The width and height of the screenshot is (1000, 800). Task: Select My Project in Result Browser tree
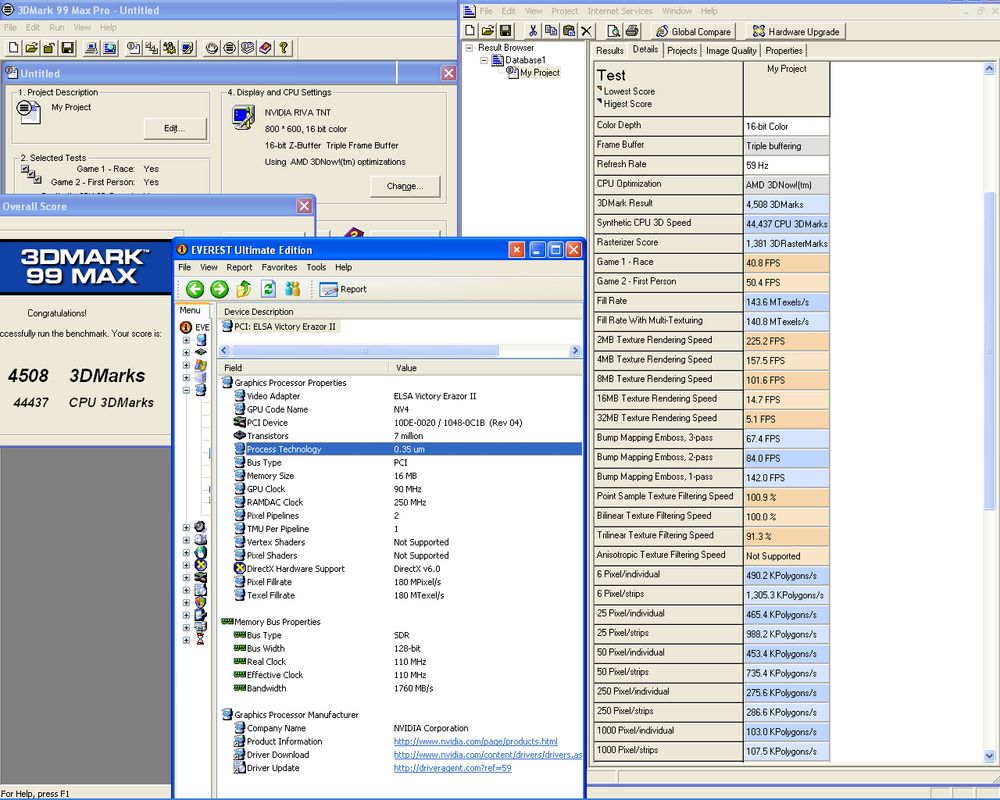(x=540, y=73)
